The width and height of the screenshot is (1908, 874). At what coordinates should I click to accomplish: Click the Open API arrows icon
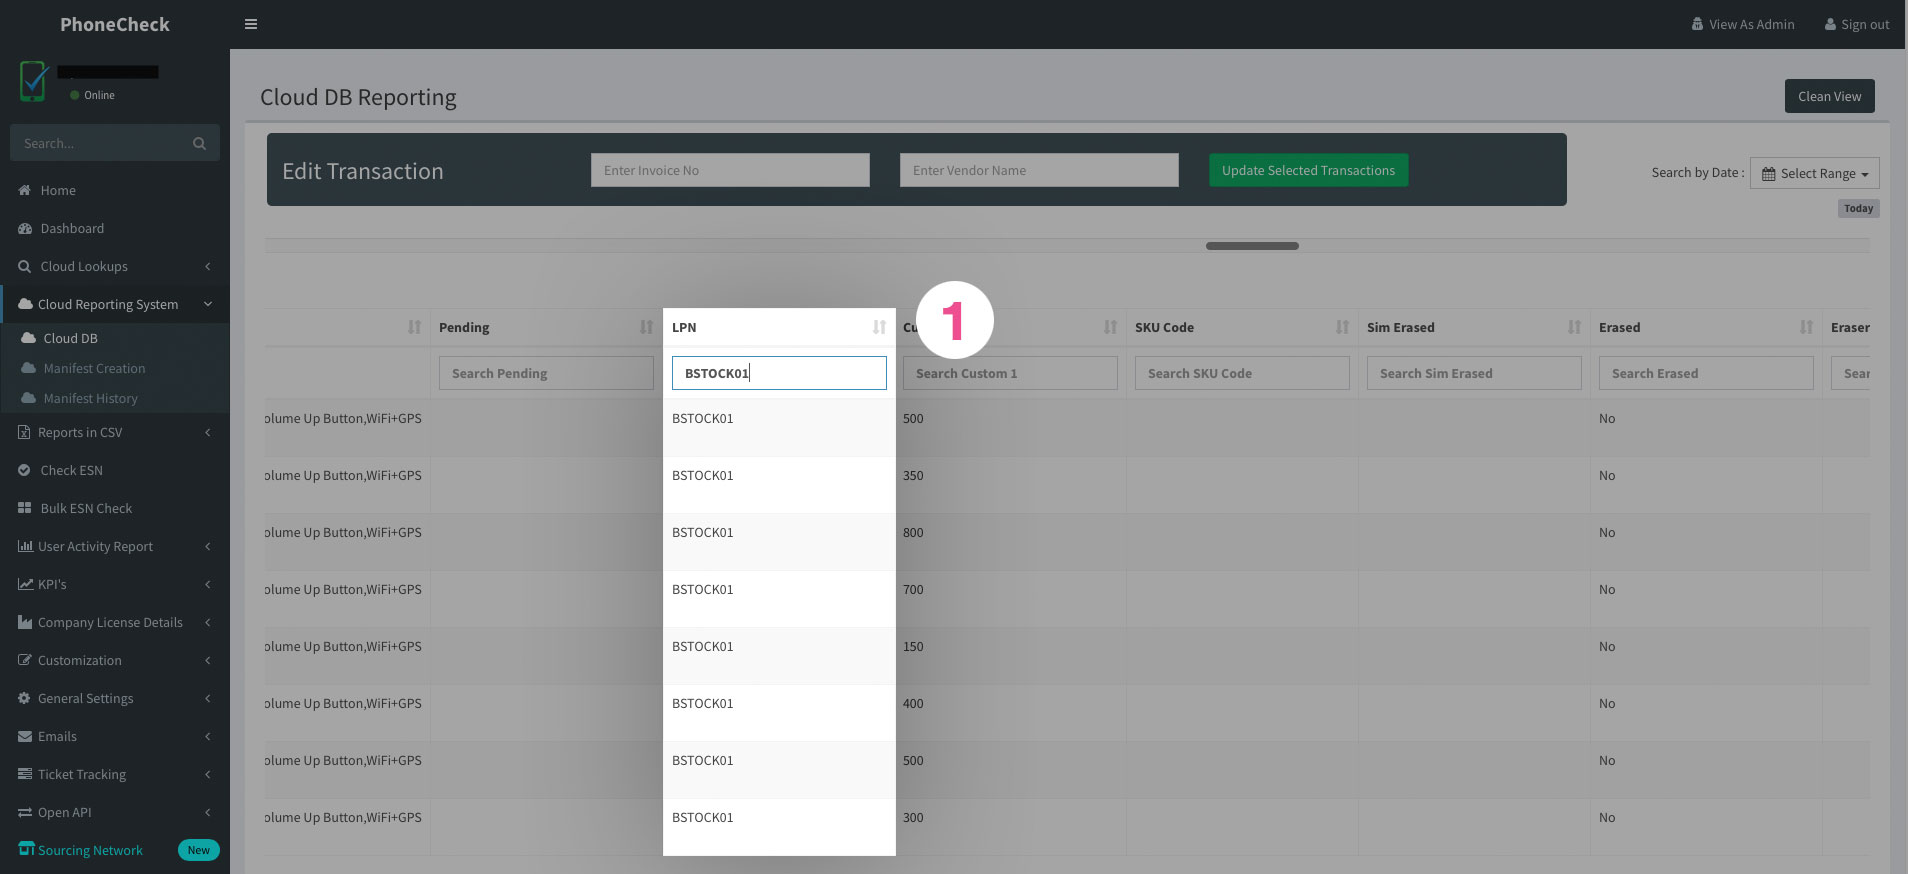click(25, 812)
